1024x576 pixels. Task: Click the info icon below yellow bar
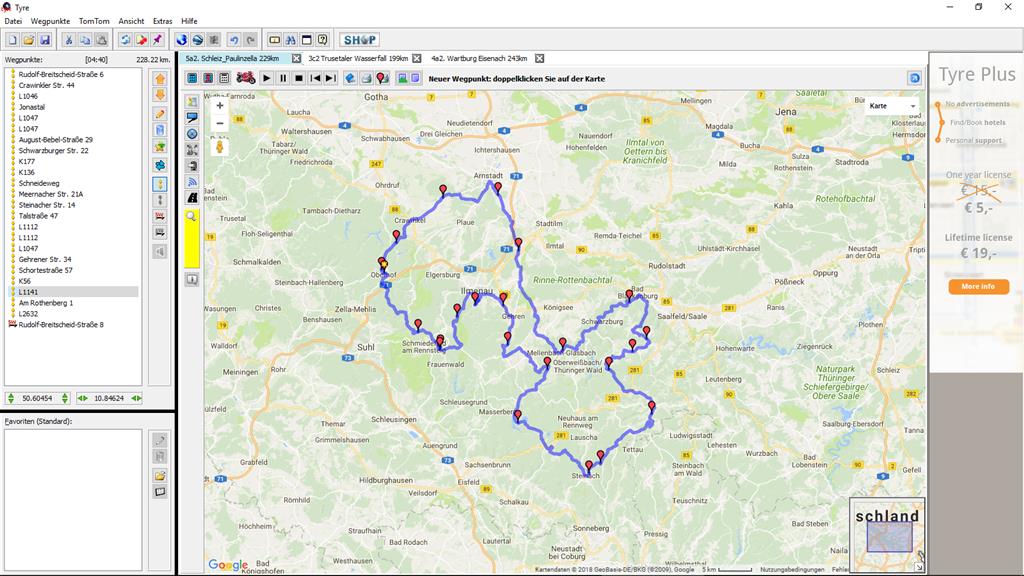click(192, 280)
